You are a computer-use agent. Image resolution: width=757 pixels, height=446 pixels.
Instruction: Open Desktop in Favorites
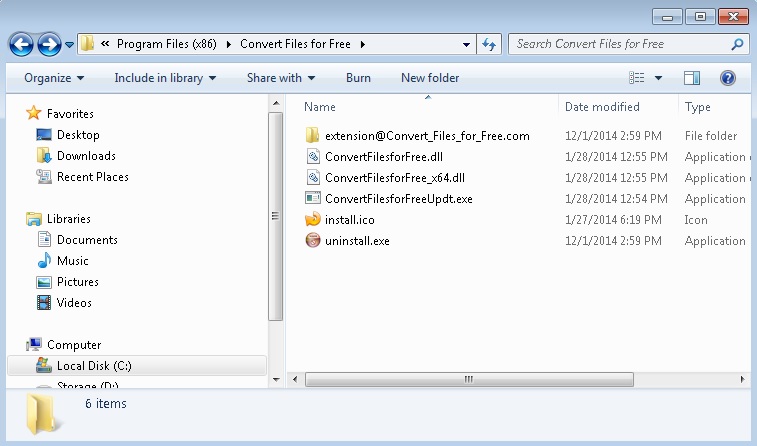[78, 135]
